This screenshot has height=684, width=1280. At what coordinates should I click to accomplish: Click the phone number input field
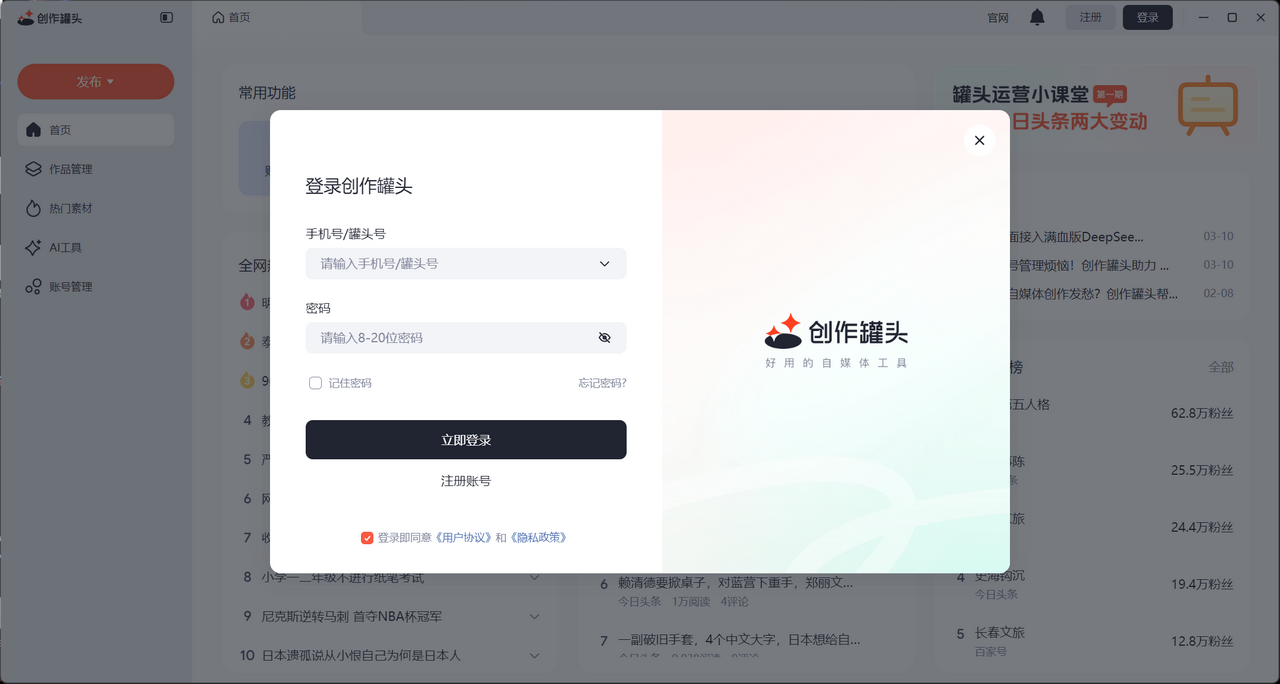[450, 263]
